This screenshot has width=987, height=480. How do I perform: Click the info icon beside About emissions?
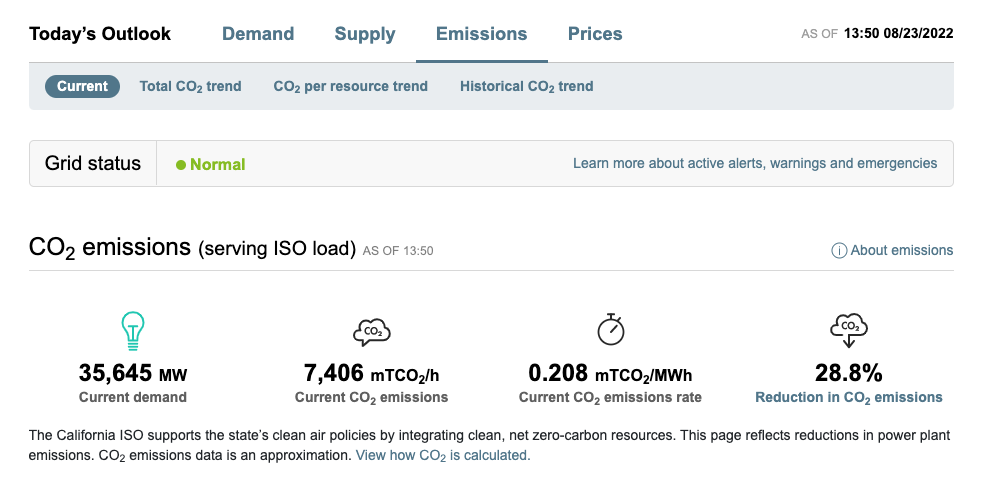839,251
